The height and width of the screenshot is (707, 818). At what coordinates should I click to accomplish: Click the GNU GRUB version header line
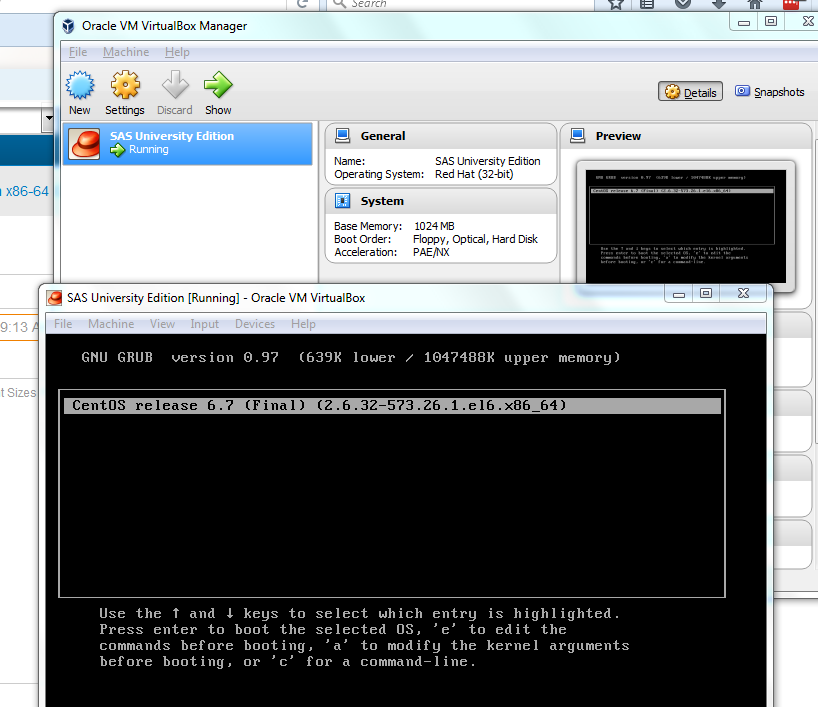click(351, 358)
